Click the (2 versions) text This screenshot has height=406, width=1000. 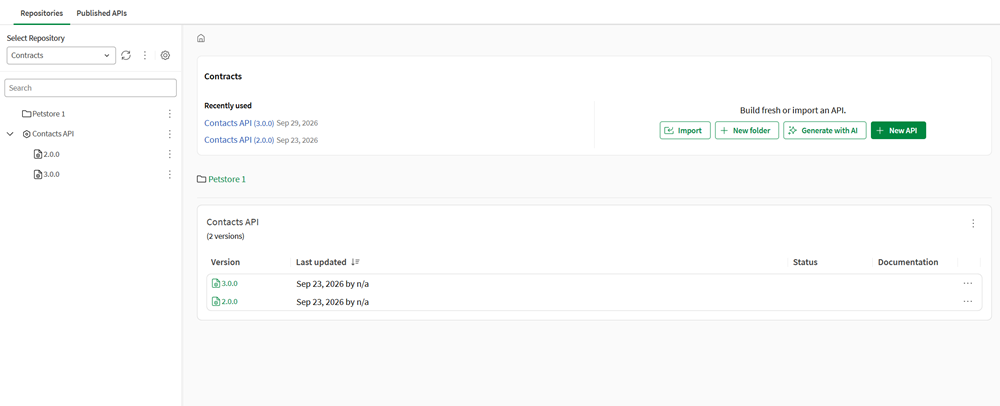tap(225, 236)
